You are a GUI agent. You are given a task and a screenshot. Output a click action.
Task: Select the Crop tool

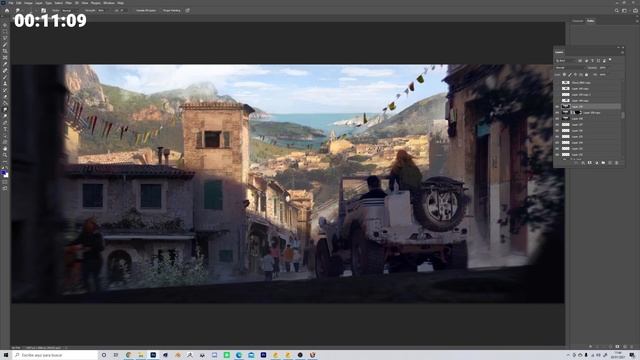click(5, 51)
